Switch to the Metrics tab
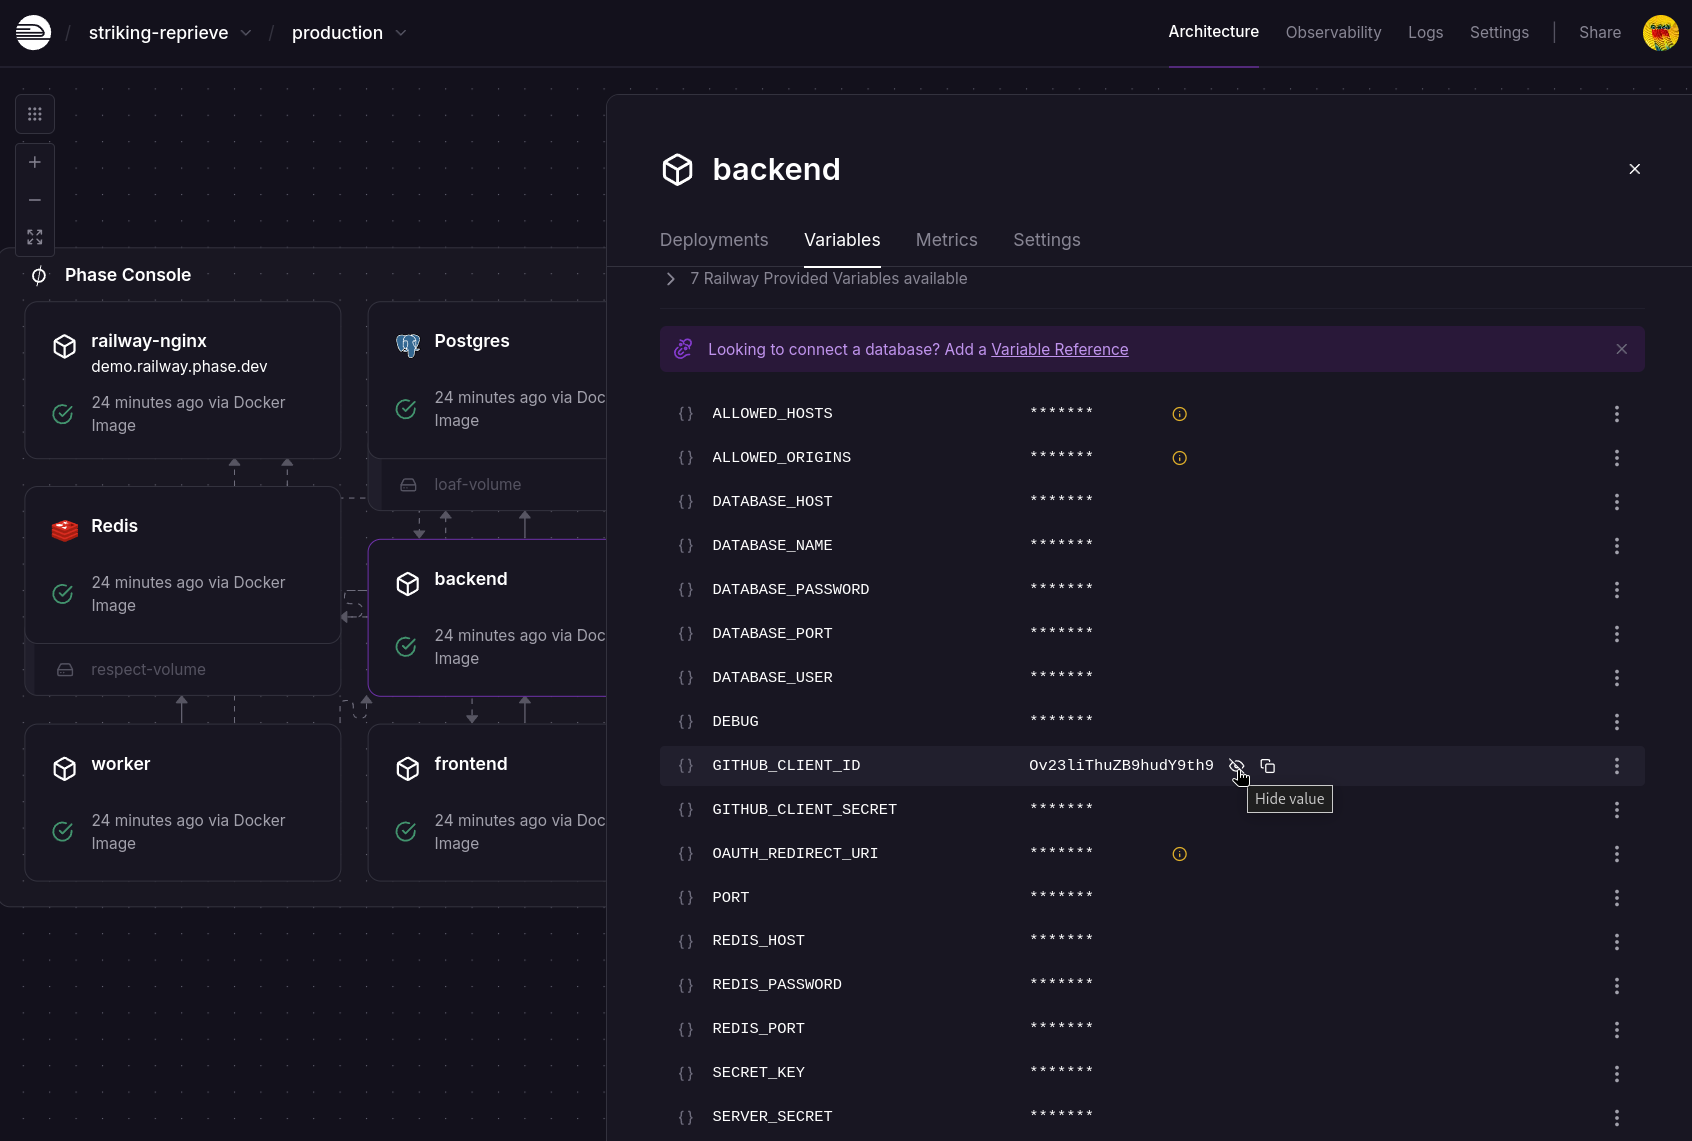Image resolution: width=1692 pixels, height=1141 pixels. [x=946, y=240]
